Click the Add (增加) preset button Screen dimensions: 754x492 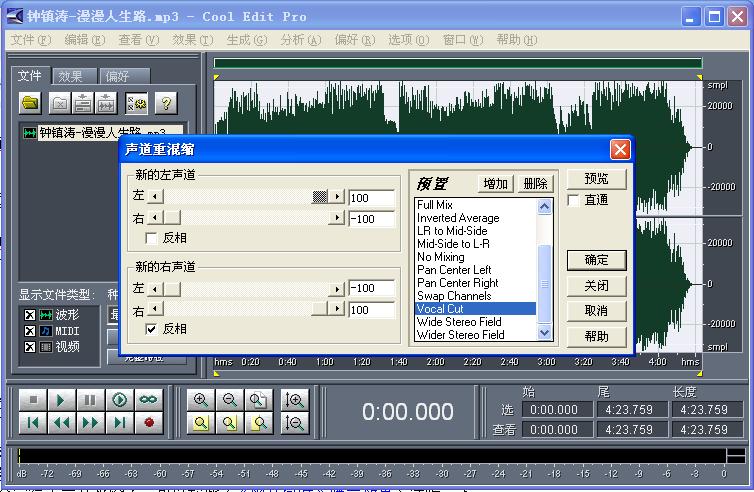496,184
